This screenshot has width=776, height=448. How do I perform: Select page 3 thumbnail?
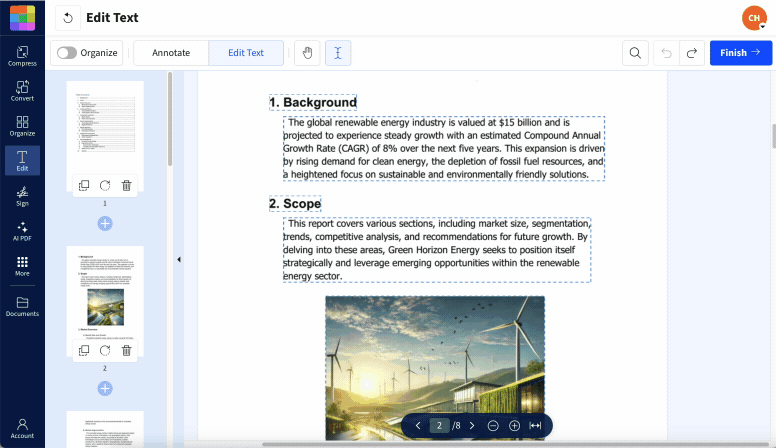105,429
